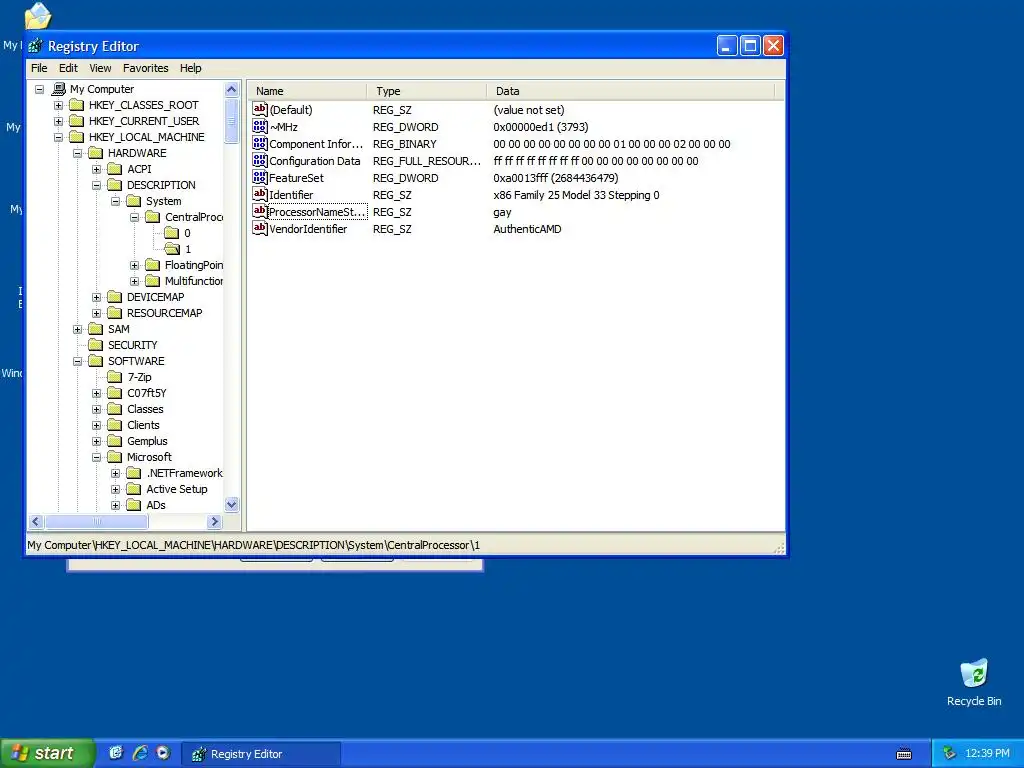Click the tree pane scroll up arrow
Viewport: 1024px width, 768px height.
pyautogui.click(x=232, y=89)
